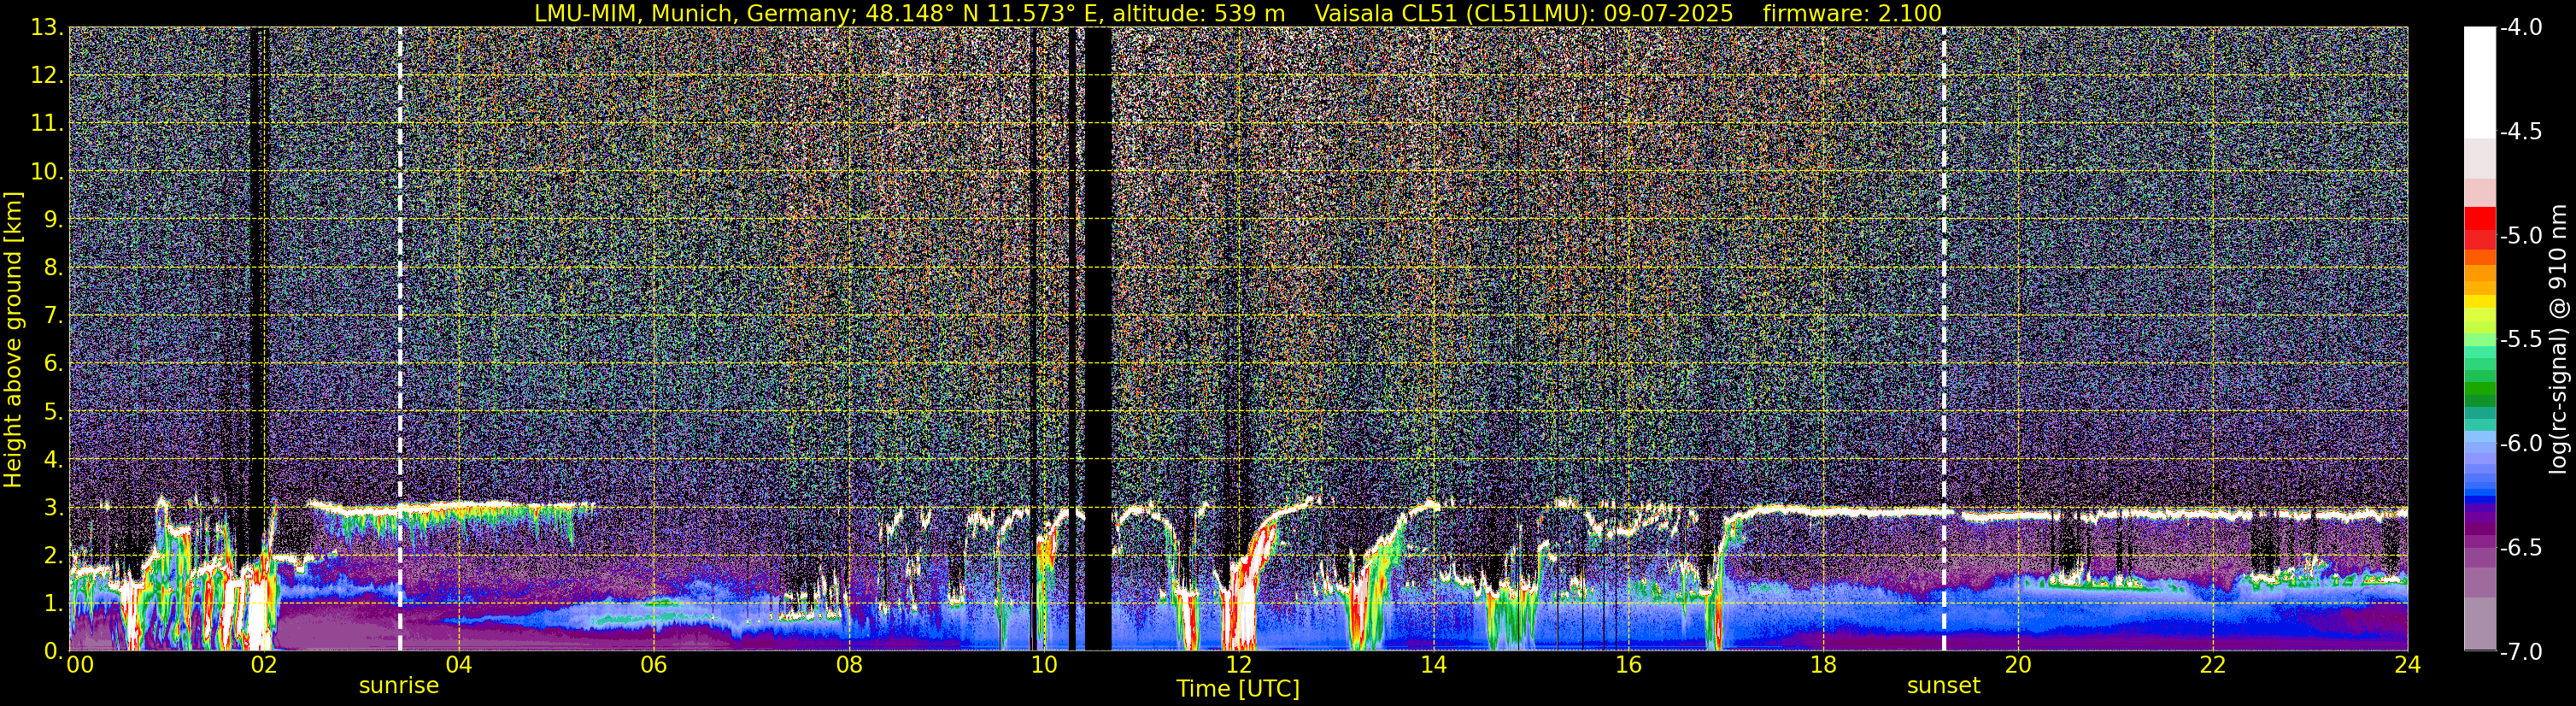Click the '10' tick on the time axis

1043,665
